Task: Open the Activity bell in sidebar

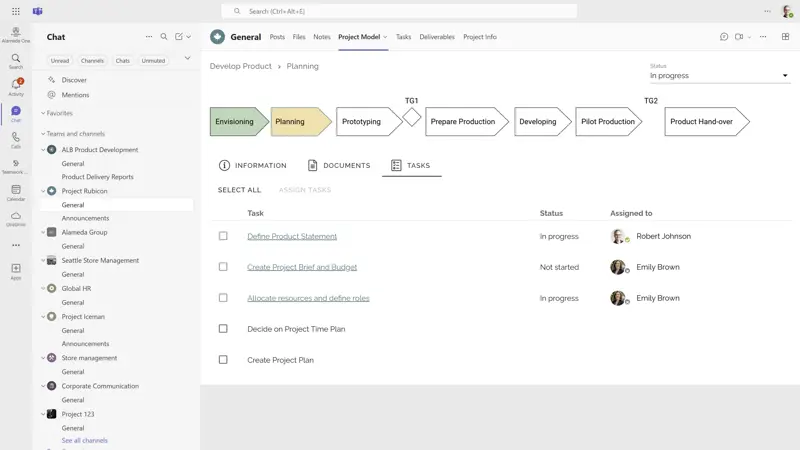Action: click(16, 87)
